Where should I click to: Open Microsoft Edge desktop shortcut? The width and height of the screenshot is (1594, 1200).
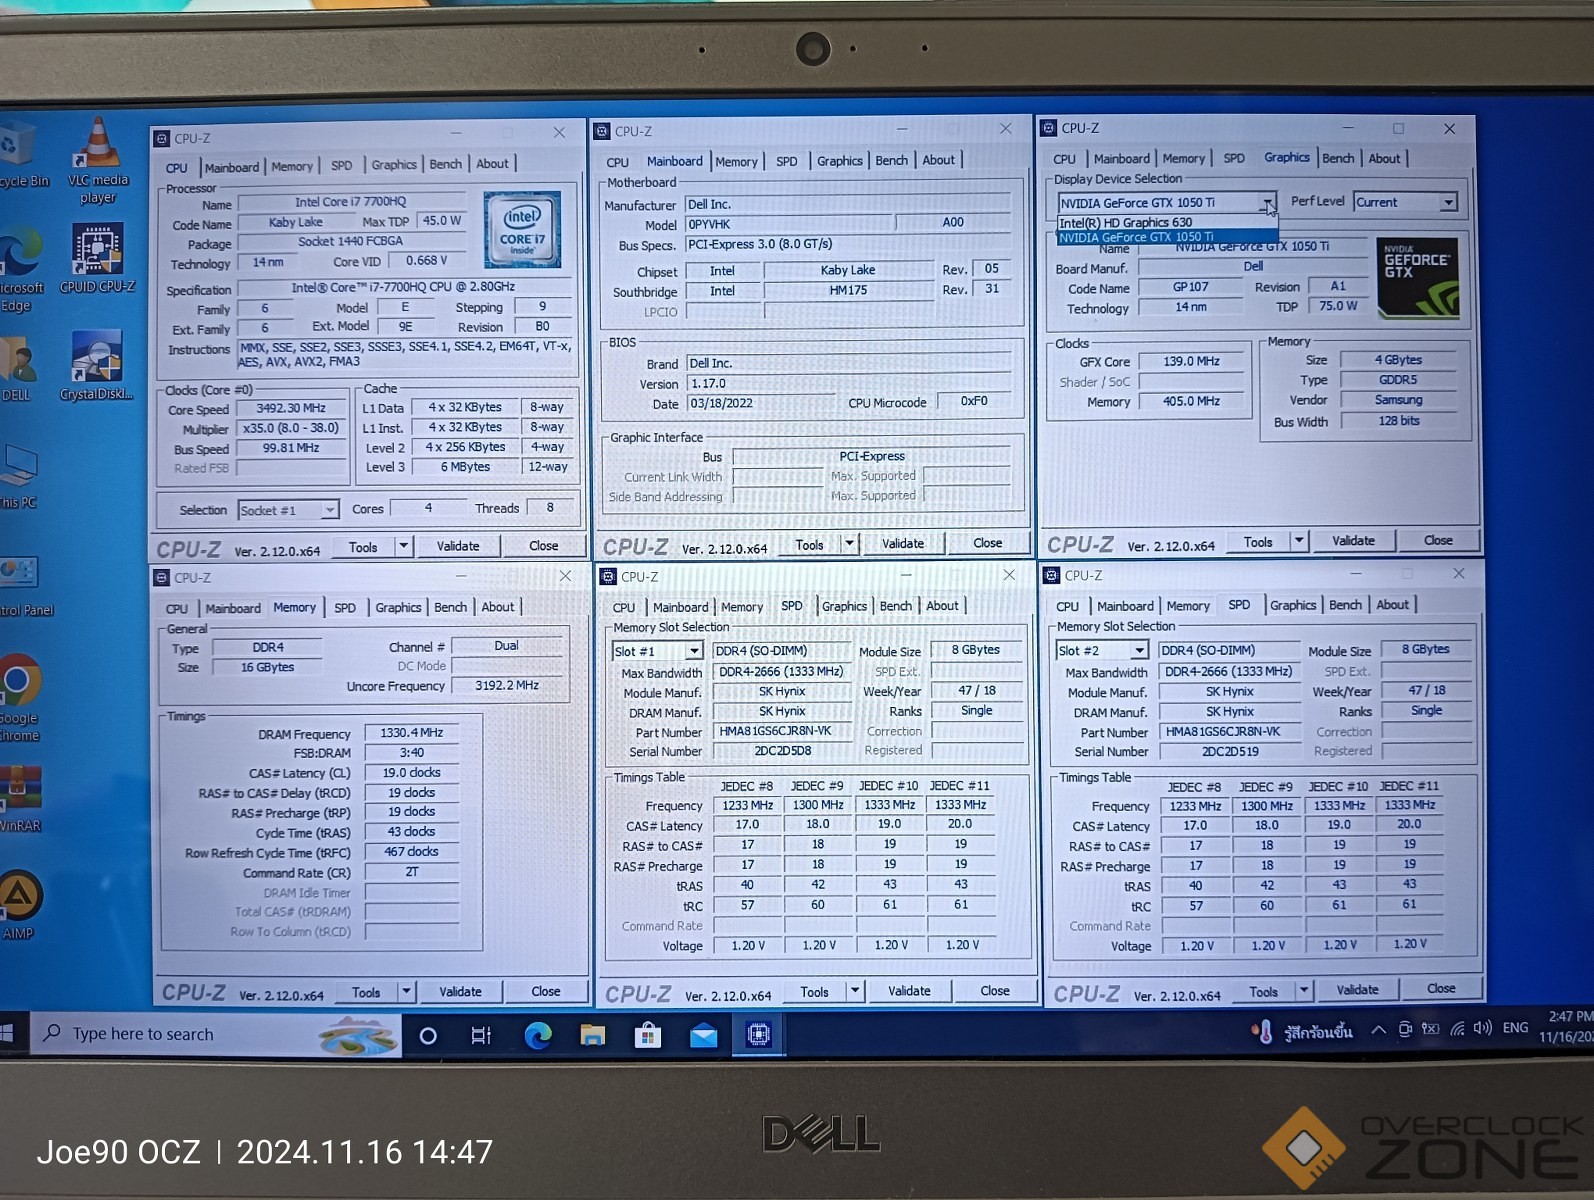click(20, 270)
